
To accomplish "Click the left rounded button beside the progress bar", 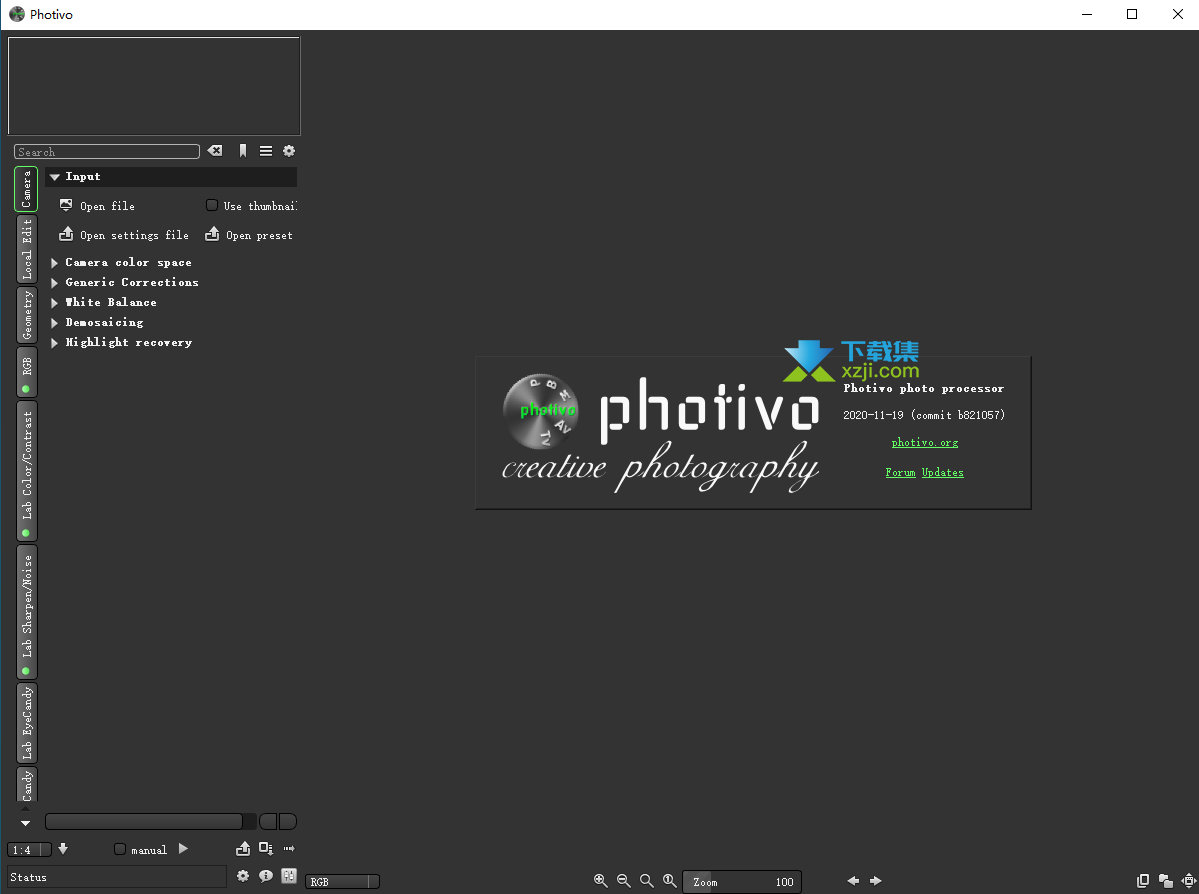I will (268, 821).
